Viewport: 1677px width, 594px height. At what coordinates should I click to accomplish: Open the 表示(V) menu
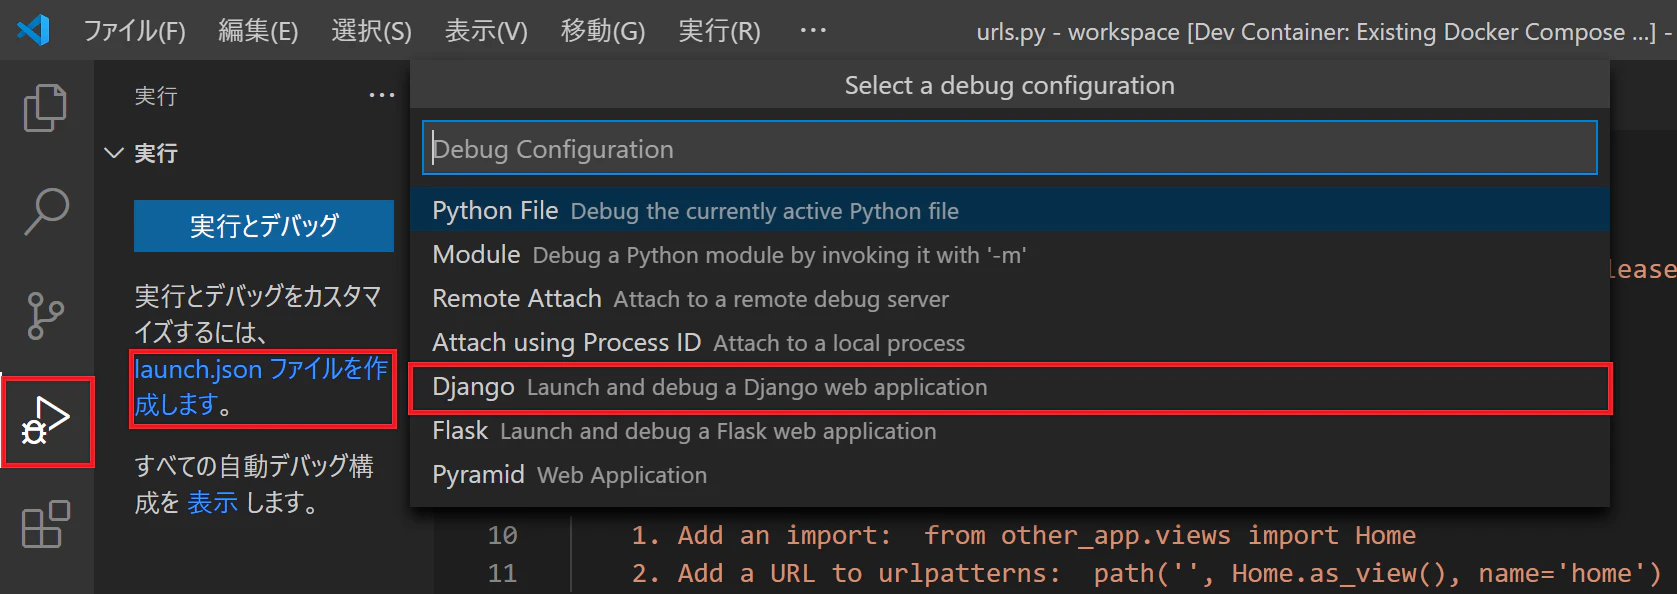486,31
